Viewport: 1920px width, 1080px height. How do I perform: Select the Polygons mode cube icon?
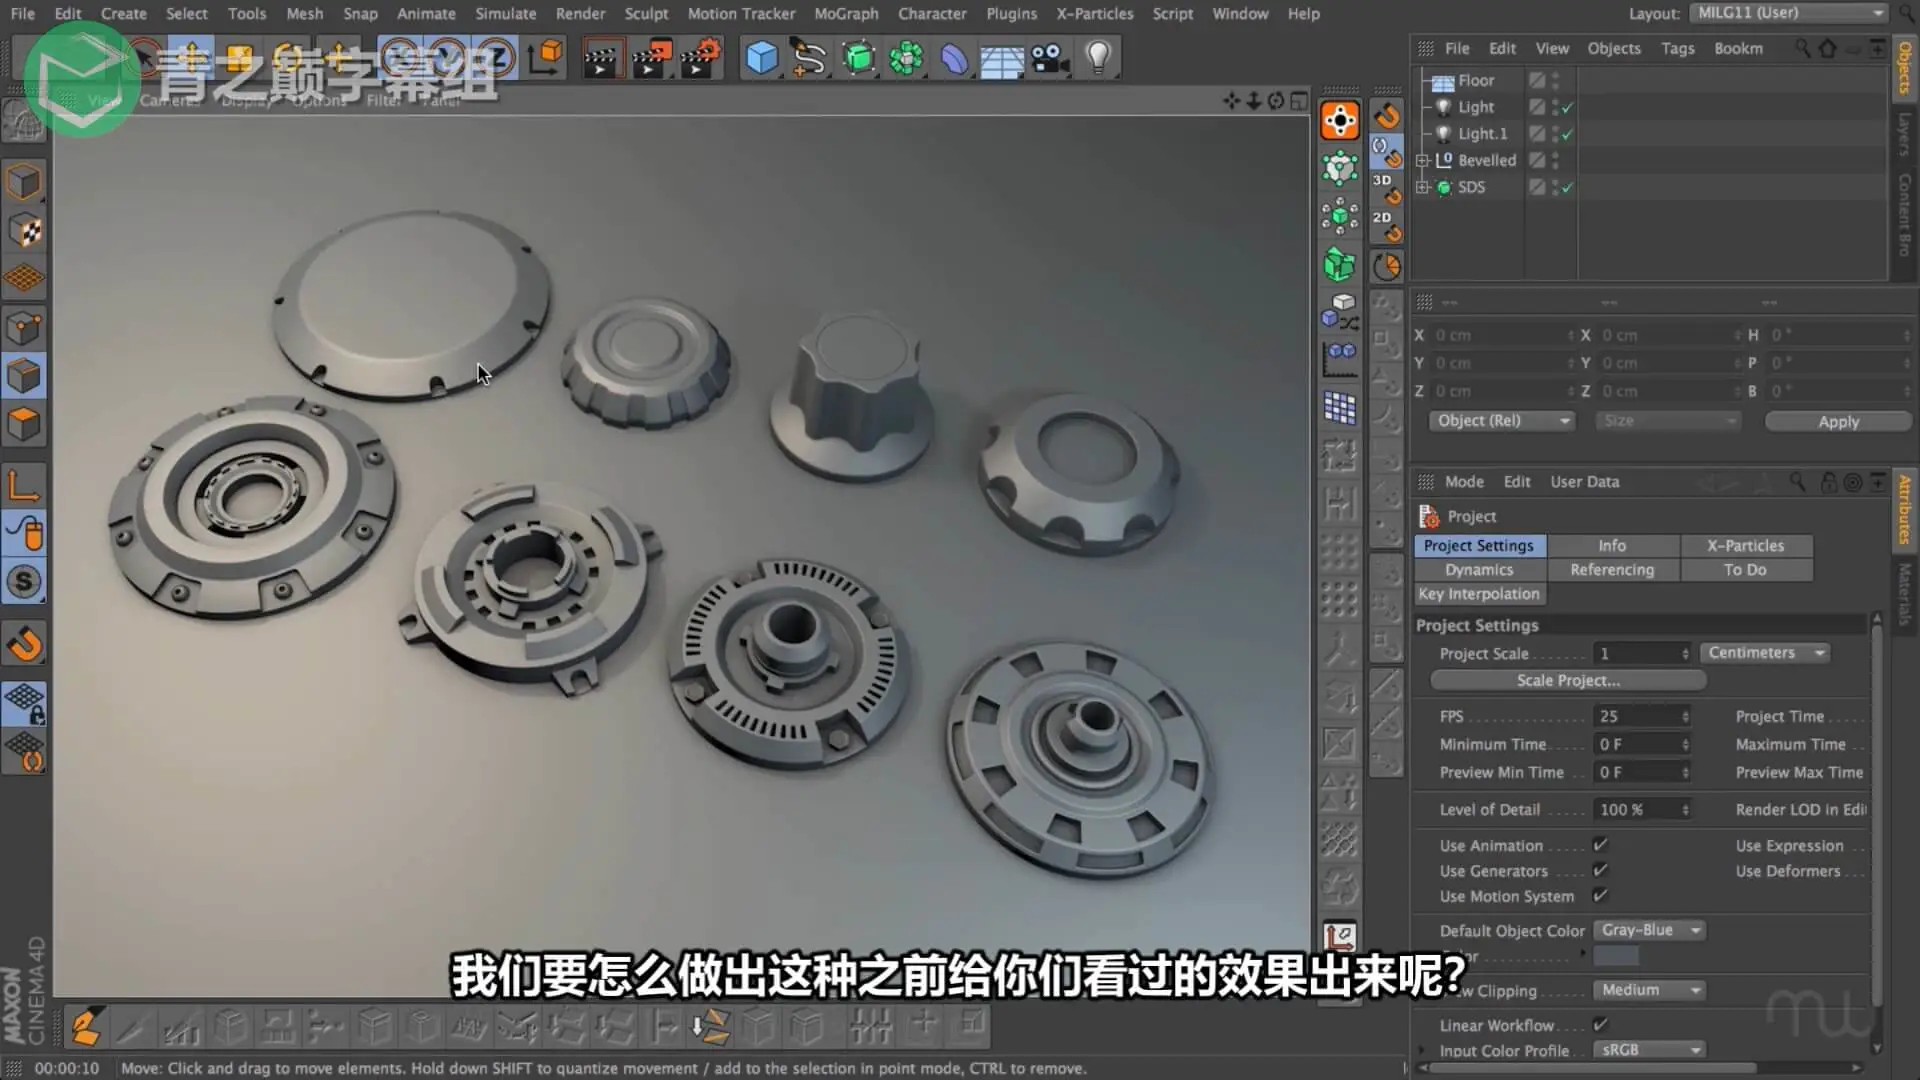[x=24, y=425]
